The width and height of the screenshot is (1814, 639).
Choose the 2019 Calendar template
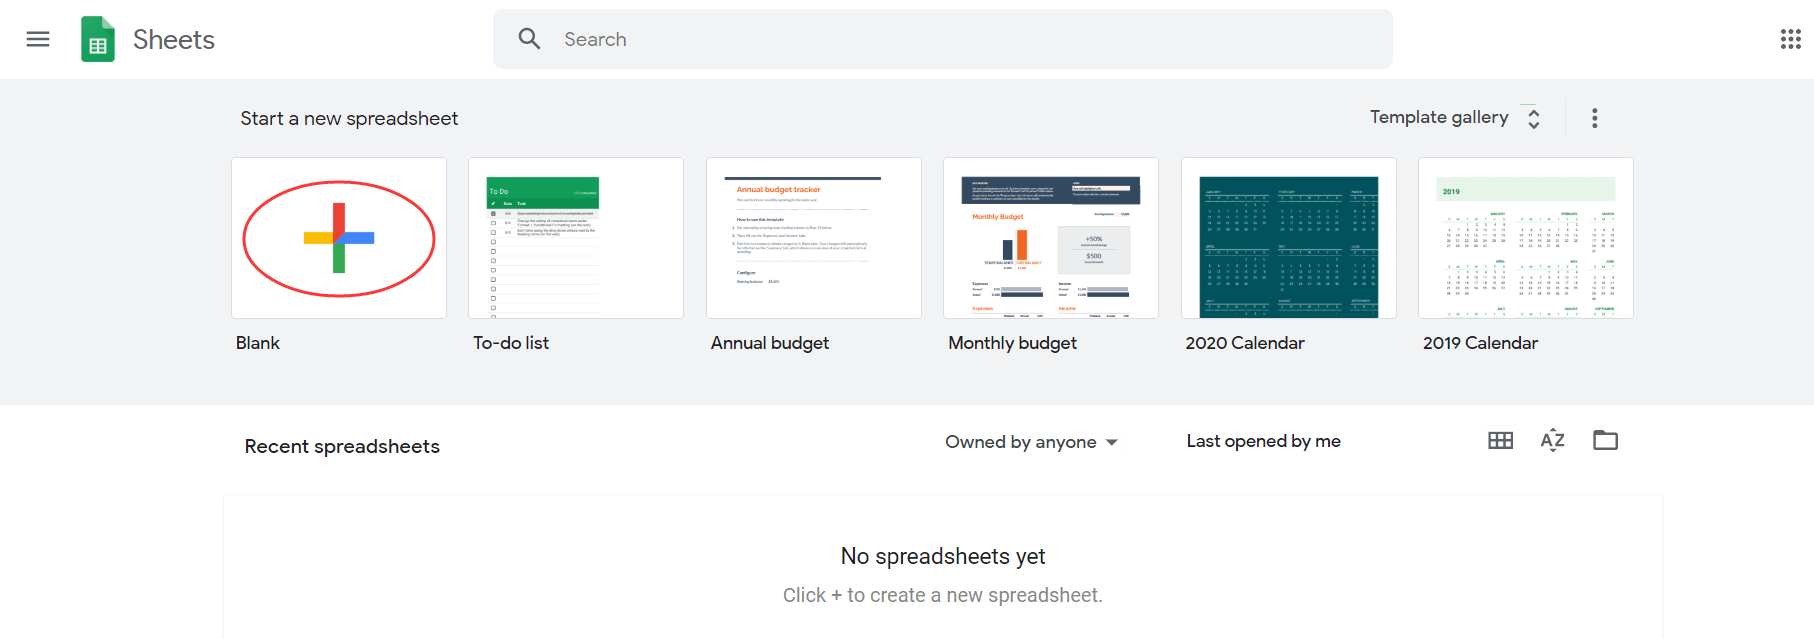pos(1525,239)
